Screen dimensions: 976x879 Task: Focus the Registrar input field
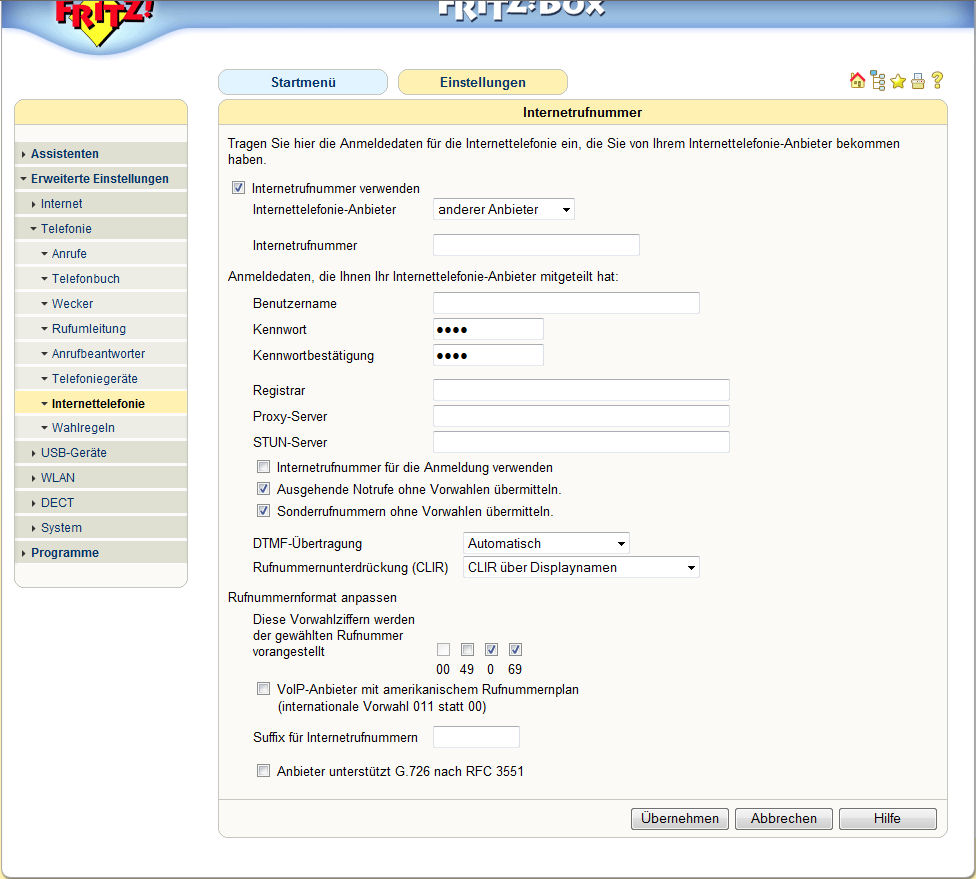pyautogui.click(x=581, y=390)
